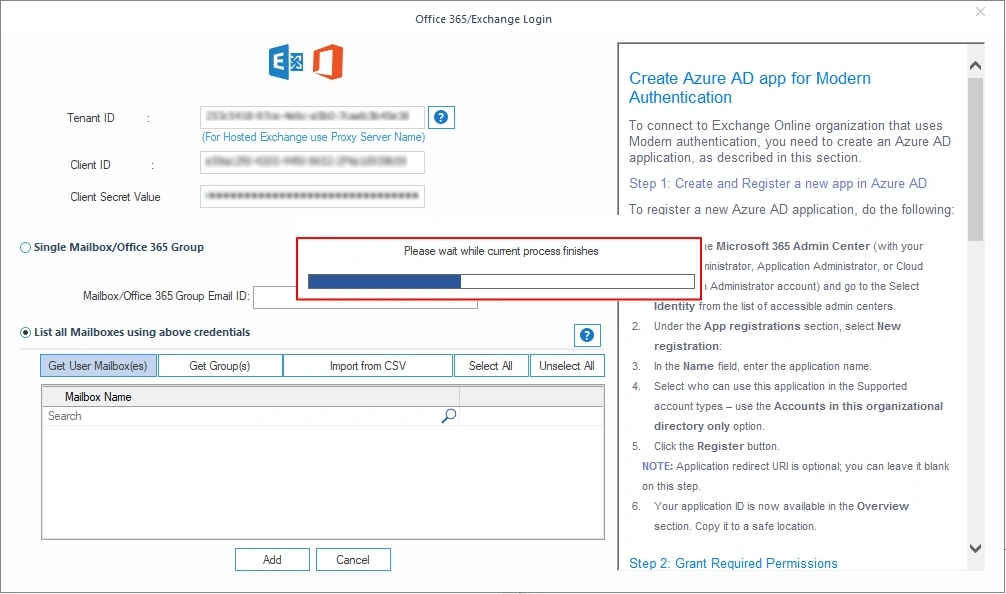This screenshot has height=594, width=1006.
Task: Click the Tenant ID input field
Action: 312,118
